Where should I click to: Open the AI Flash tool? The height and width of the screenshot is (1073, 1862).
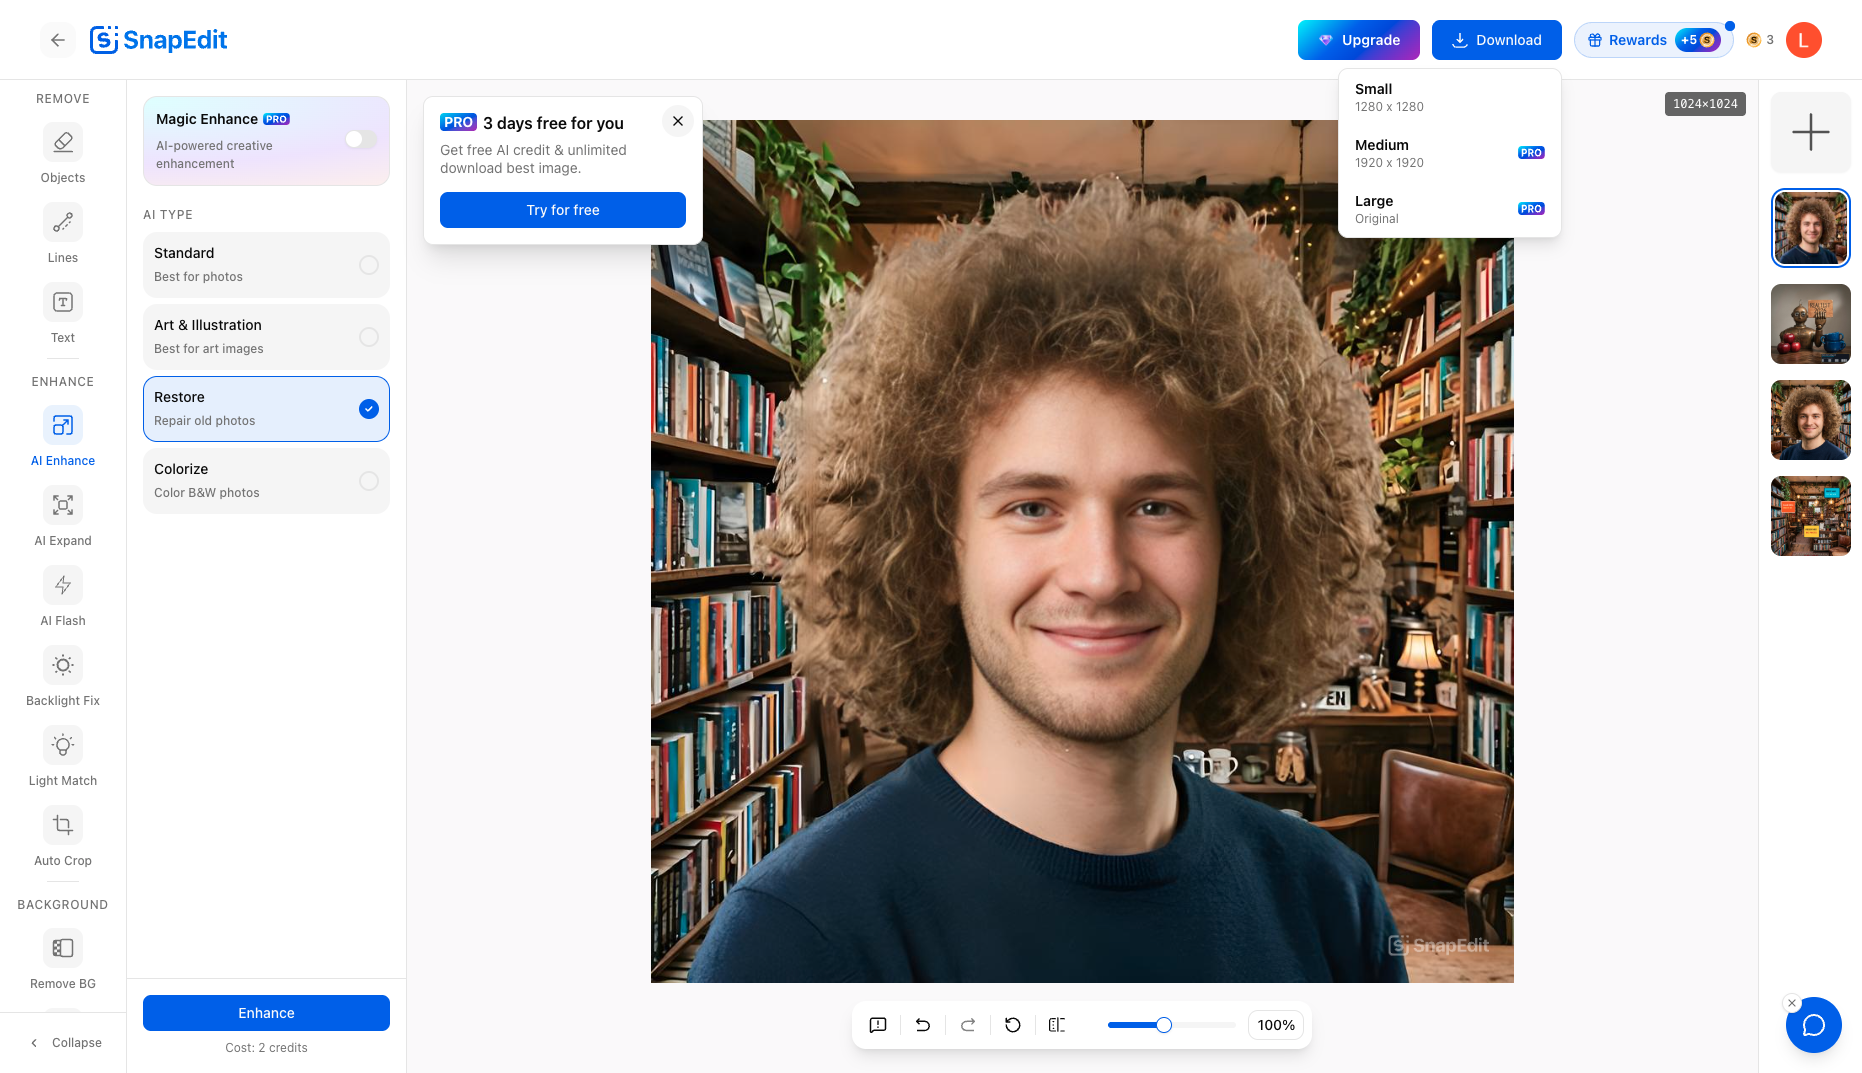click(x=63, y=597)
